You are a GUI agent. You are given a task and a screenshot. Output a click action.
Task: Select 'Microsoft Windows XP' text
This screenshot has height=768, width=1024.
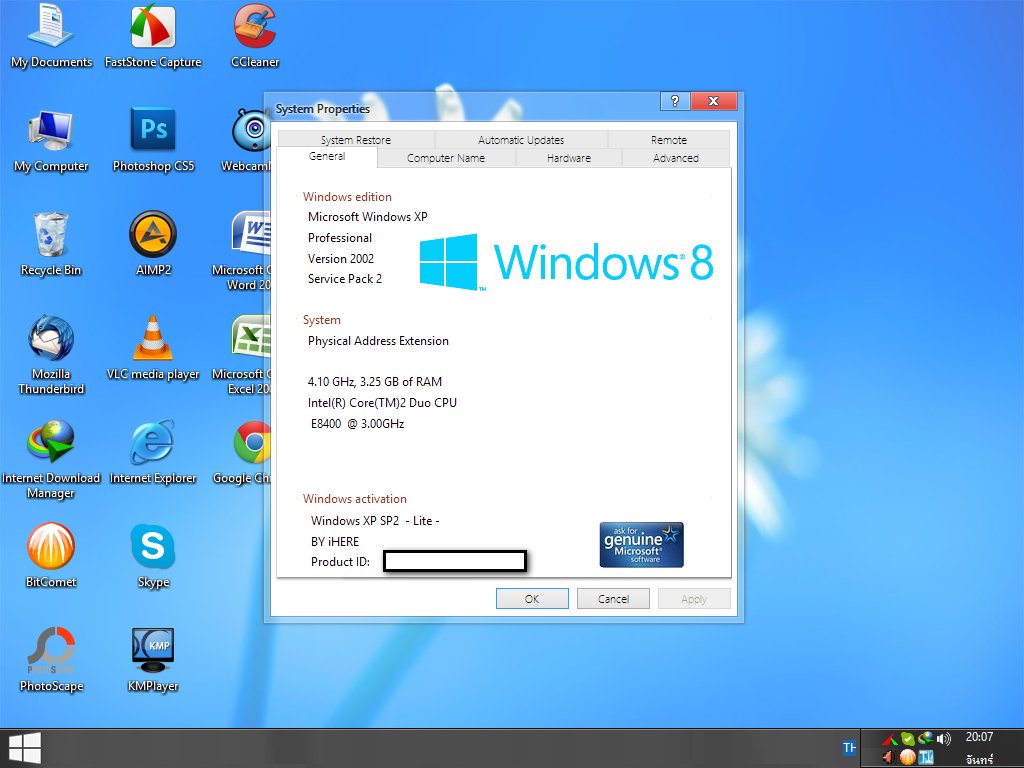point(368,217)
